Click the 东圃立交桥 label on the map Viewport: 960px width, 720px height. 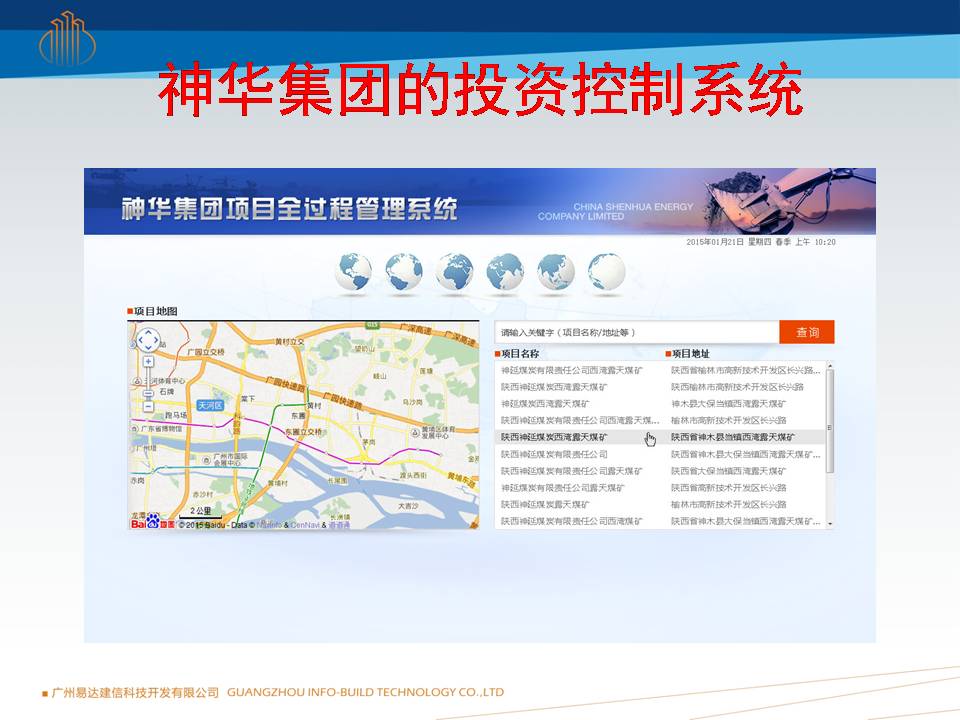pyautogui.click(x=304, y=432)
